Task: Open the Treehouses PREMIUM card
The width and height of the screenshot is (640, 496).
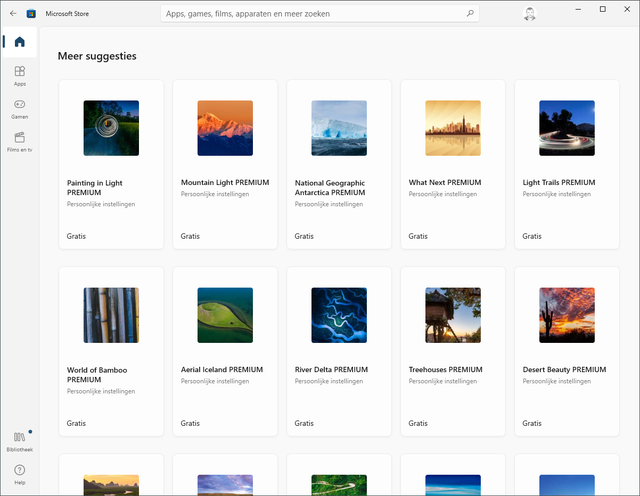Action: [453, 315]
